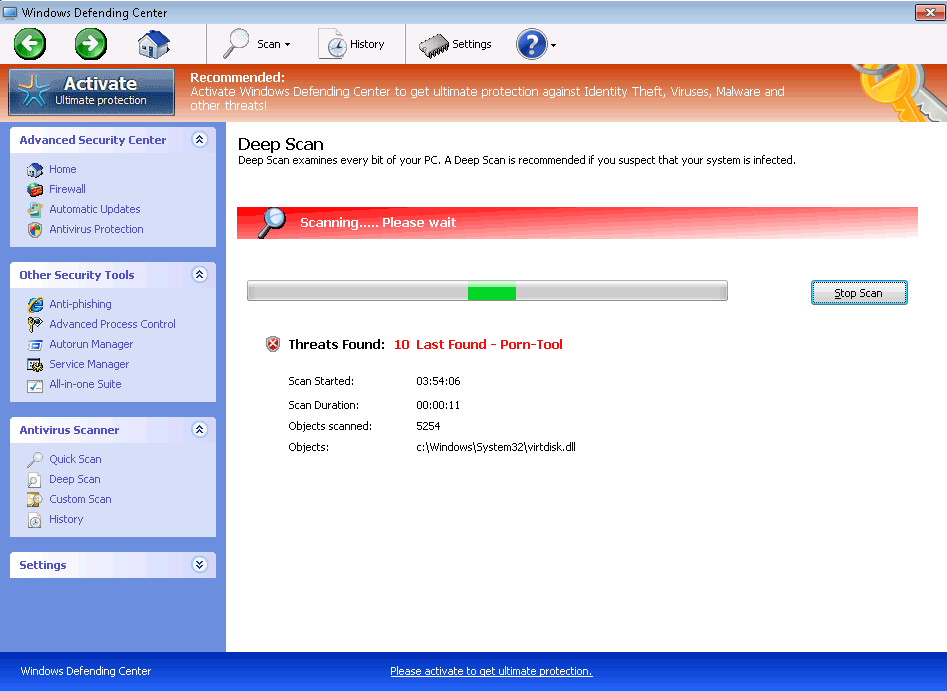The width and height of the screenshot is (947, 692).
Task: Collapse the Advanced Security Center panel
Action: click(x=199, y=140)
